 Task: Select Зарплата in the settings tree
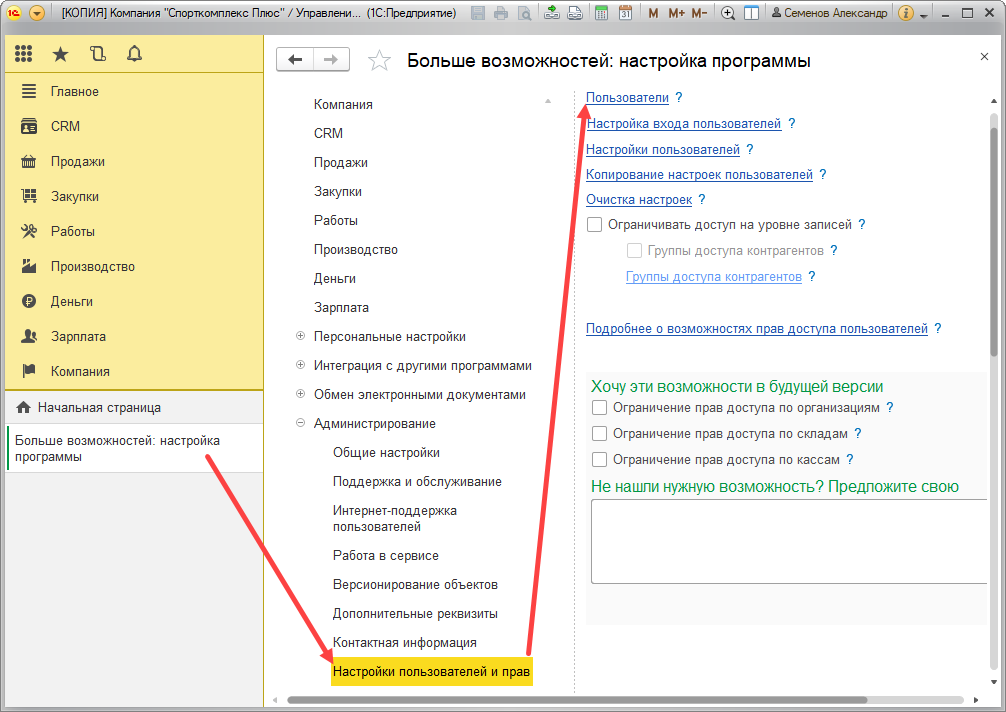click(341, 307)
